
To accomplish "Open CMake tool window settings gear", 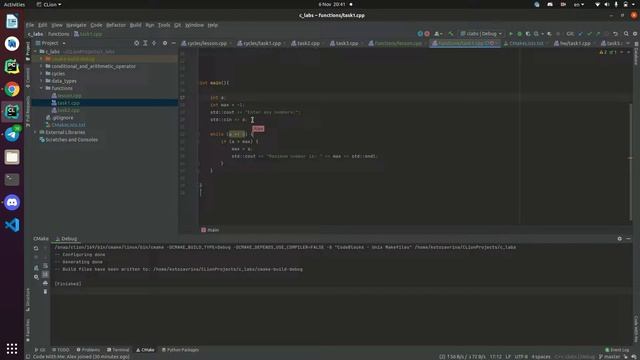I will click(620, 239).
